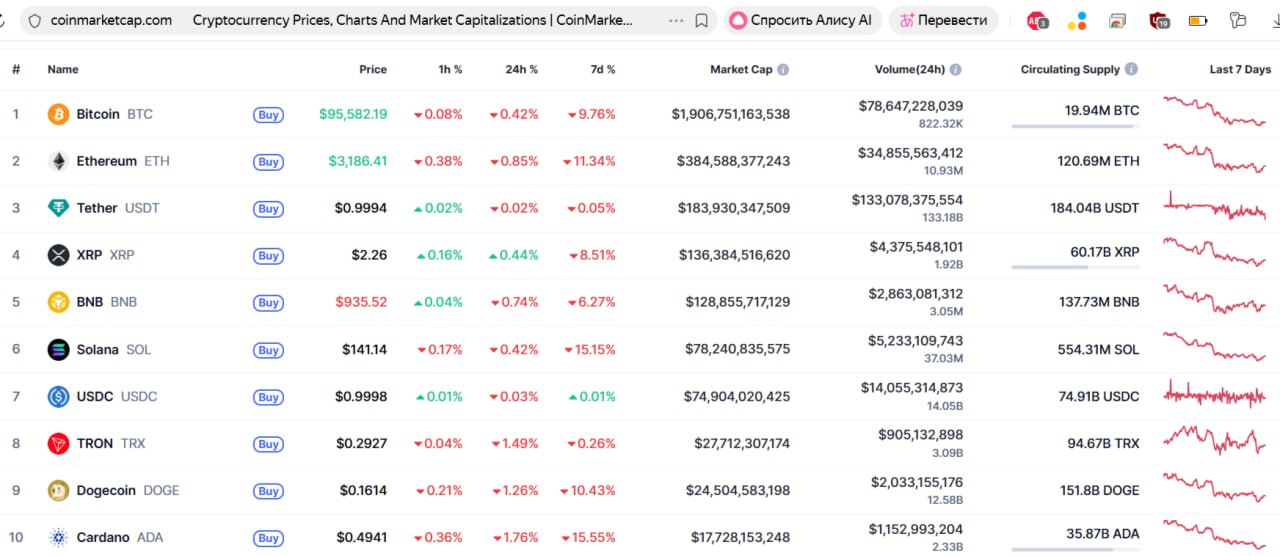This screenshot has height=556, width=1280.
Task: Open the Dogecoin name link
Action: click(x=107, y=490)
